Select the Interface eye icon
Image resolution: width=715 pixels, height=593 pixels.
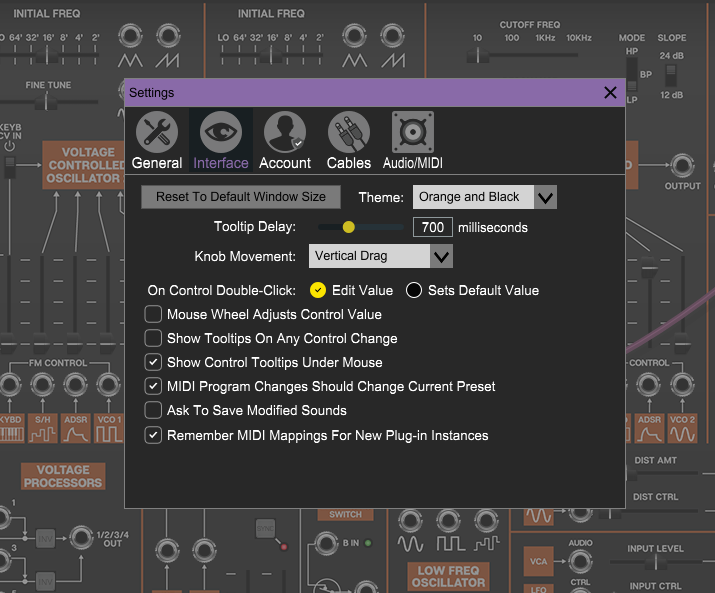click(221, 132)
